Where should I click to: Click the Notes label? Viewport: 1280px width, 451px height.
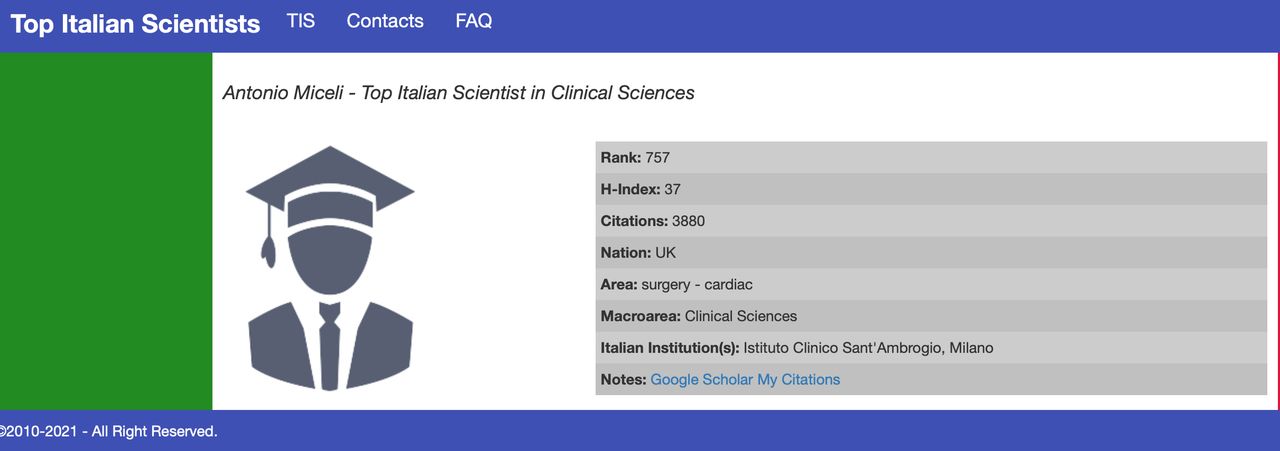623,380
